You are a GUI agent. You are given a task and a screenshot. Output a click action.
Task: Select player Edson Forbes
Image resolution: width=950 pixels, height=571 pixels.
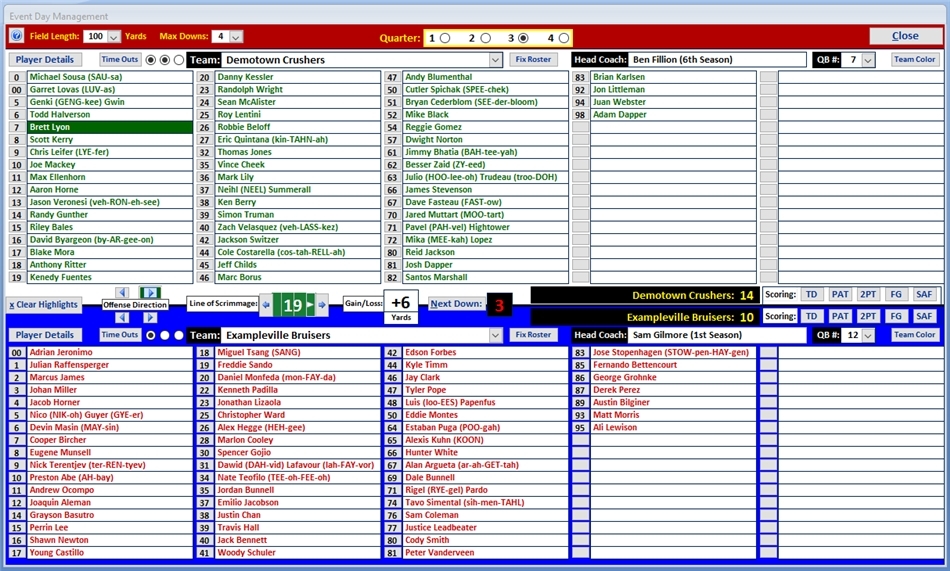pyautogui.click(x=485, y=352)
